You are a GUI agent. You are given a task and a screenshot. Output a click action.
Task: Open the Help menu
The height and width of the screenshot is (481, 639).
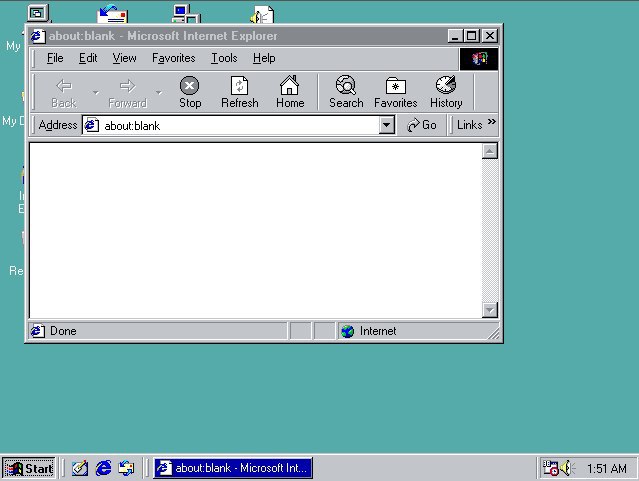click(x=264, y=58)
